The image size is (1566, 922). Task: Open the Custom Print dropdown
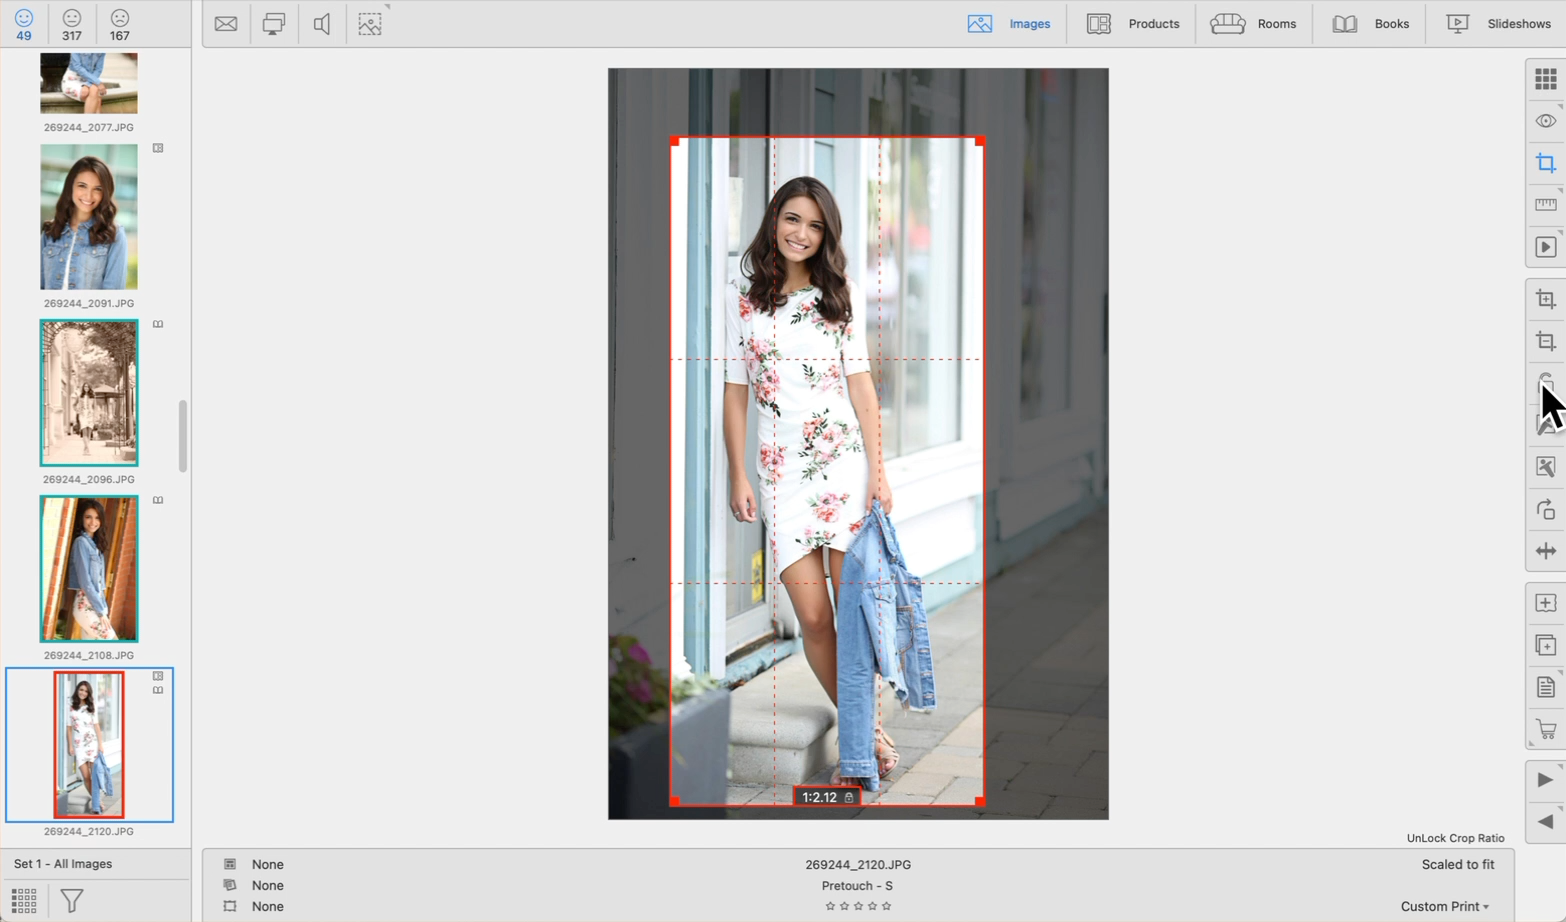pyautogui.click(x=1444, y=906)
